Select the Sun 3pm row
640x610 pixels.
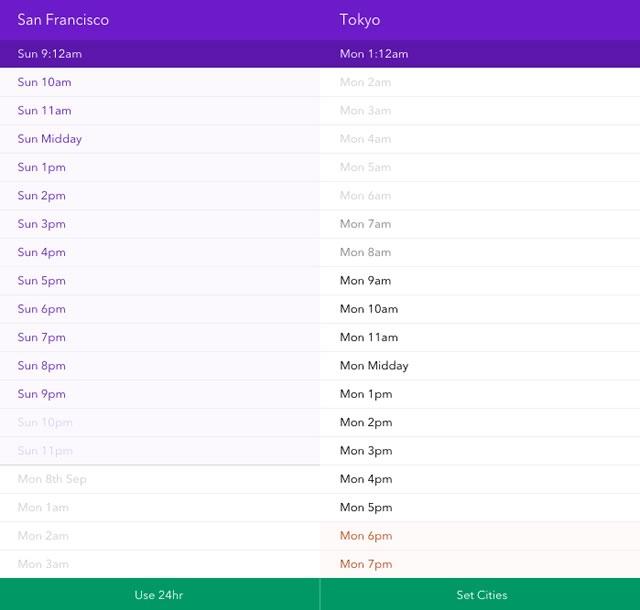pos(160,224)
